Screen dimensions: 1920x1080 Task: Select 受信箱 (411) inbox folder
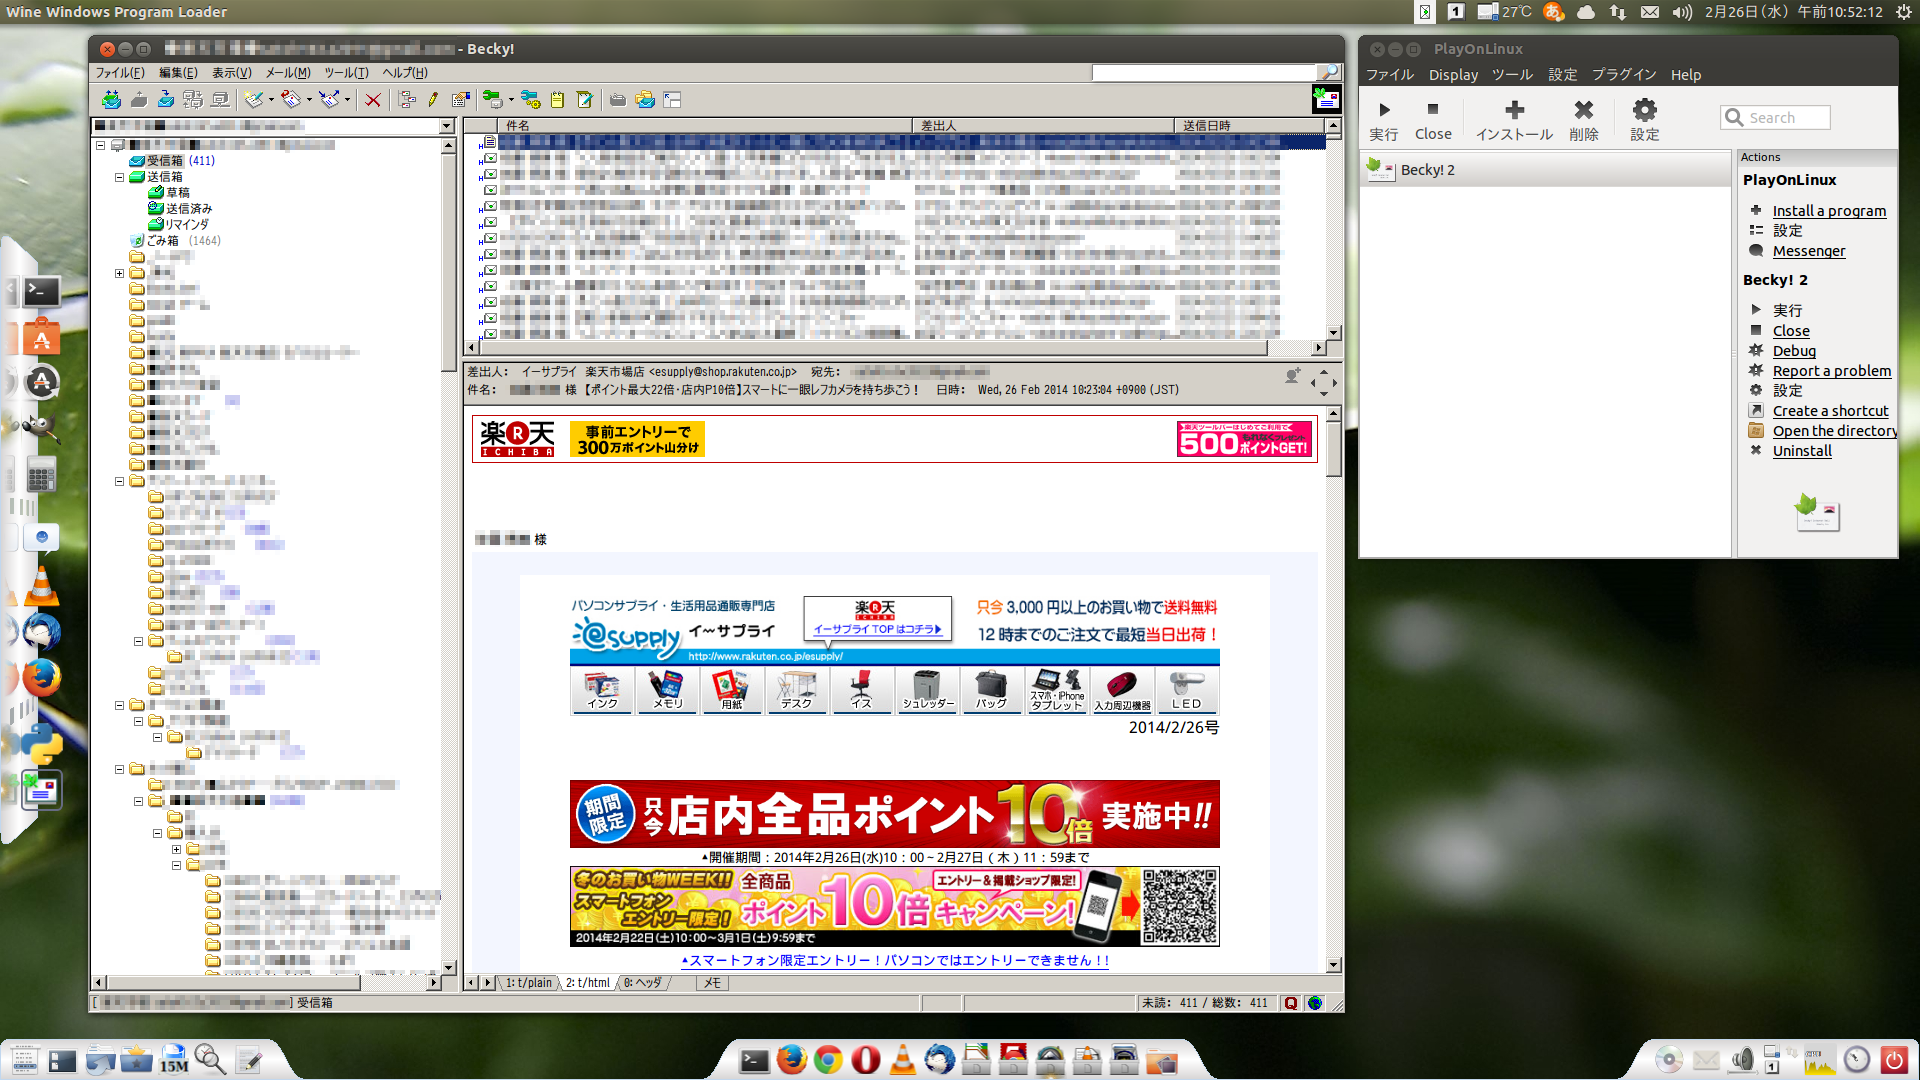point(171,161)
